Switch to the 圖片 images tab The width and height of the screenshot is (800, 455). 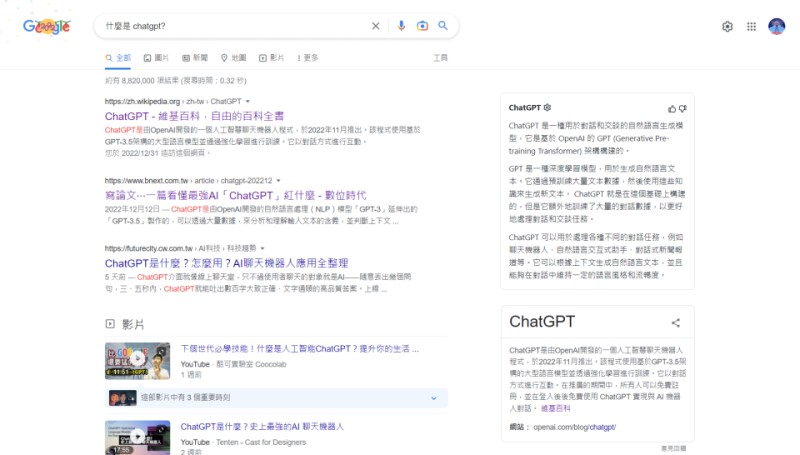point(156,58)
